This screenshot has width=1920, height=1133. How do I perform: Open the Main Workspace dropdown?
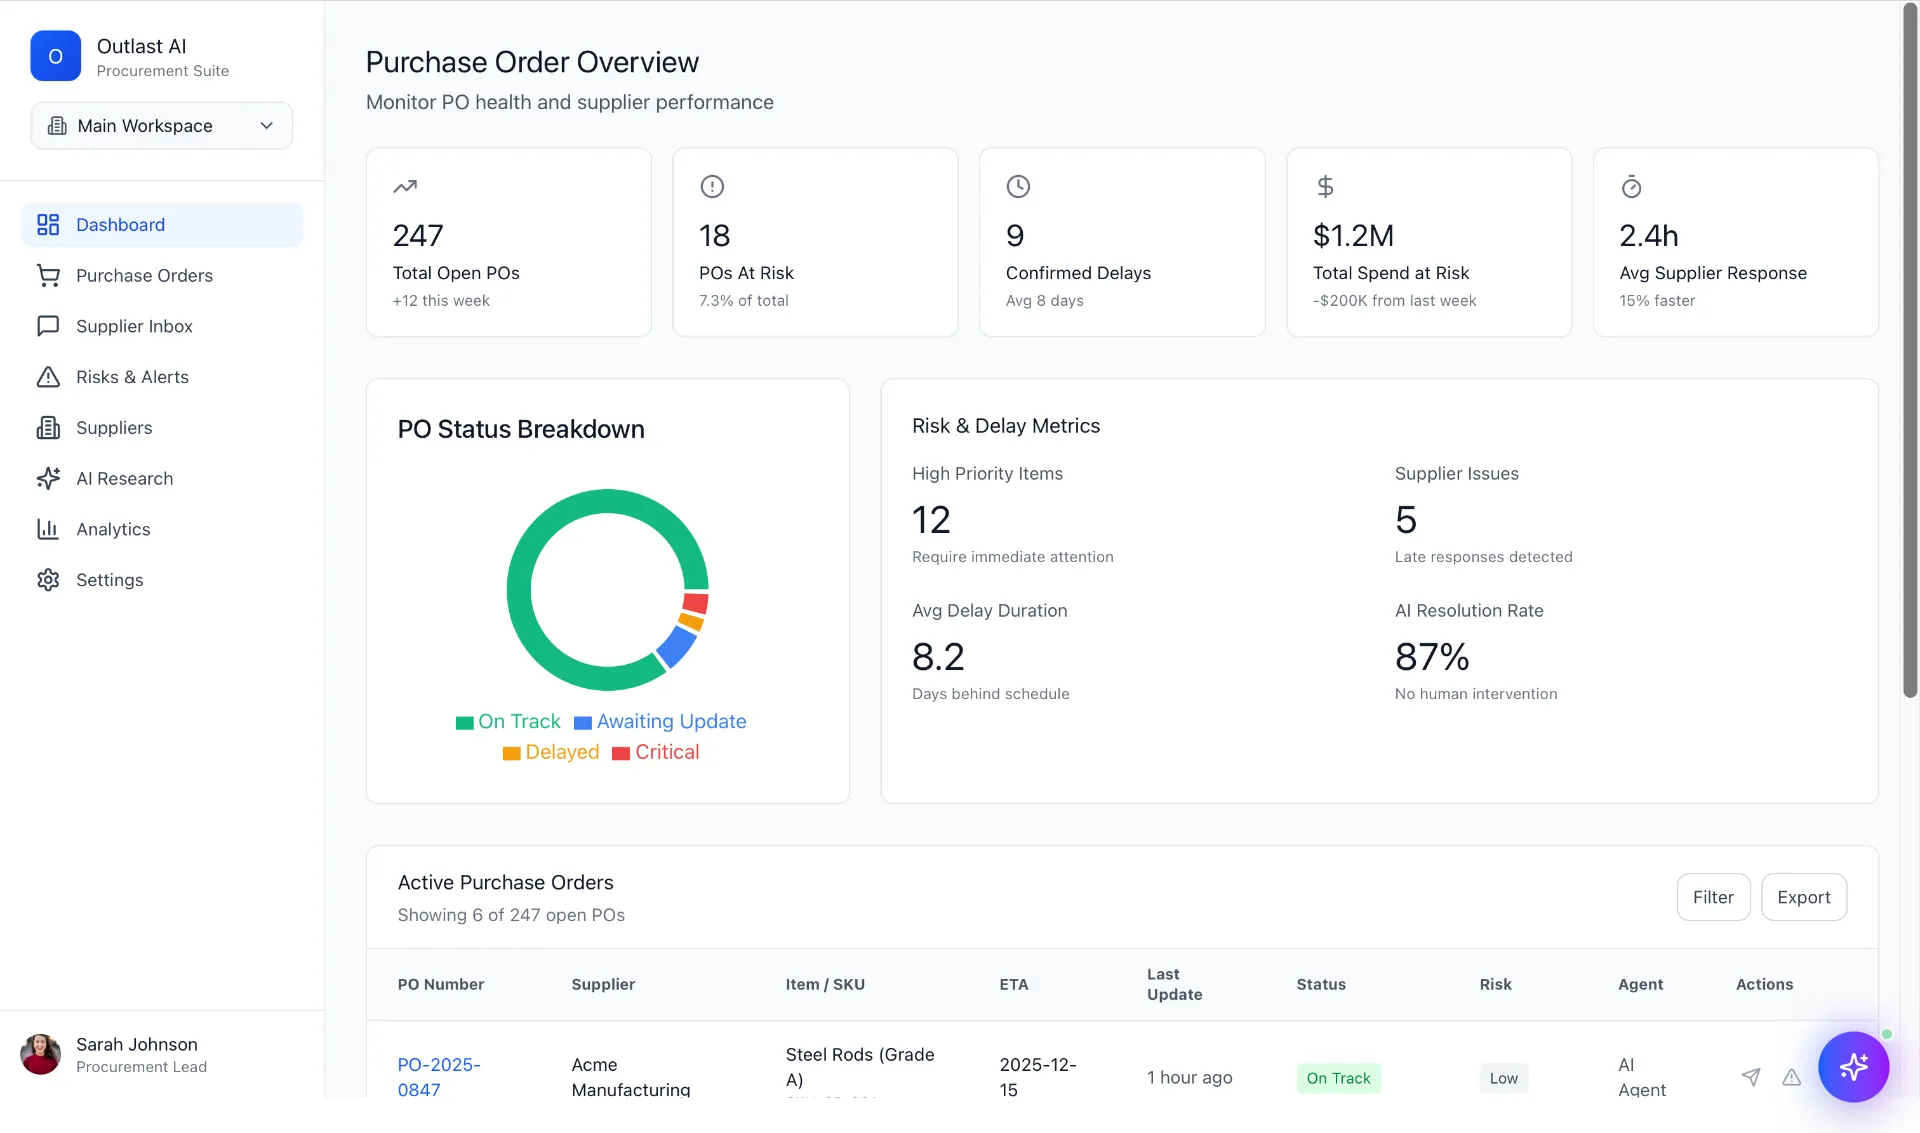point(162,126)
